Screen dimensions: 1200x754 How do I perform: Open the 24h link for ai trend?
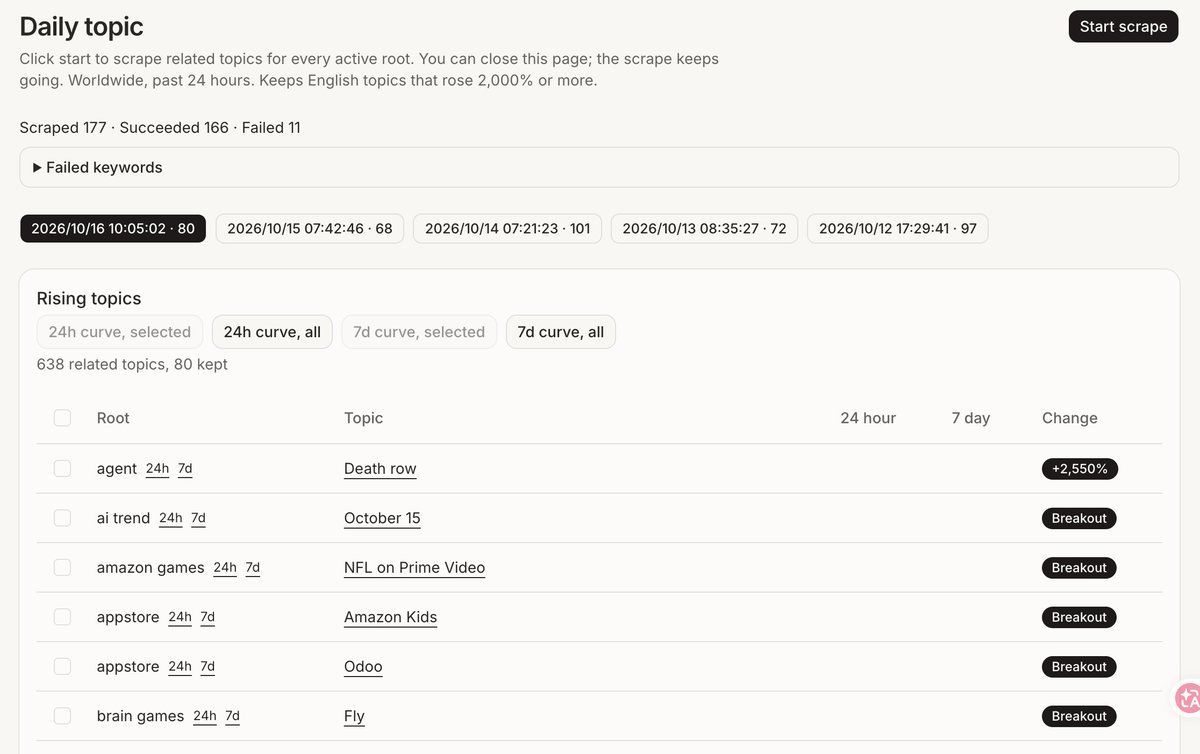tap(171, 518)
